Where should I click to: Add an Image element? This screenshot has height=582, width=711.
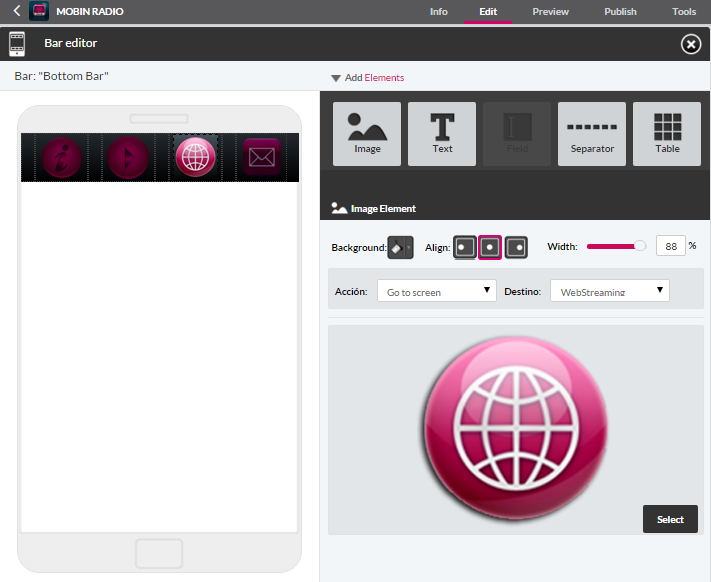[367, 134]
